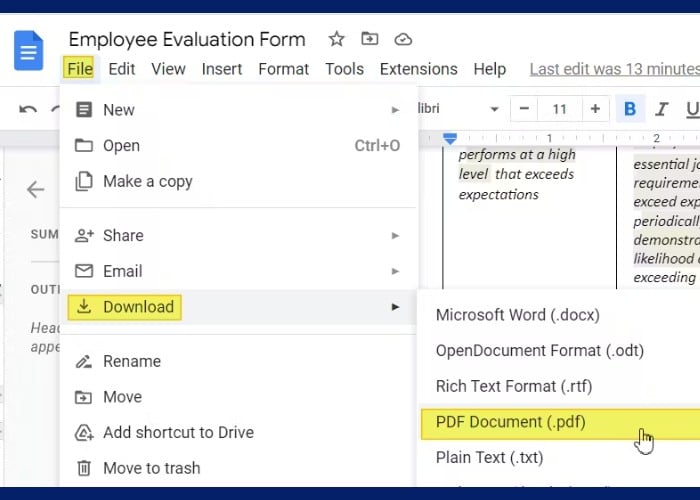Toggle Italic formatting
Viewport: 700px width, 500px height.
pyautogui.click(x=661, y=108)
